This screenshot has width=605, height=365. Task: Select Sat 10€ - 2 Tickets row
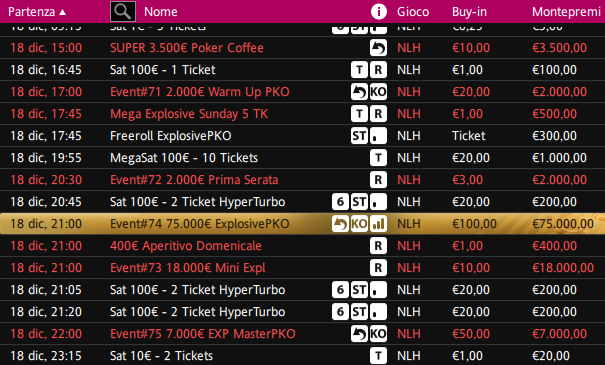coord(302,355)
